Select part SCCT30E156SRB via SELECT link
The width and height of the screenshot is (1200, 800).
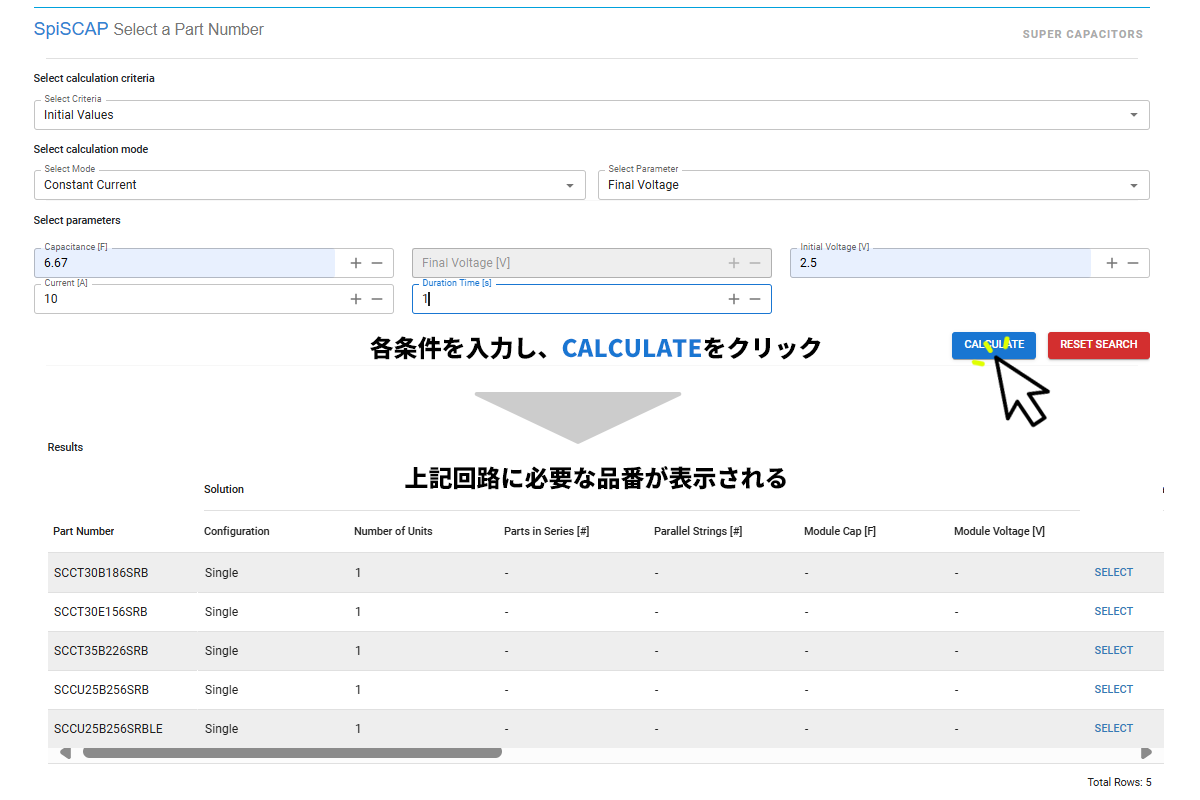[x=1113, y=611]
